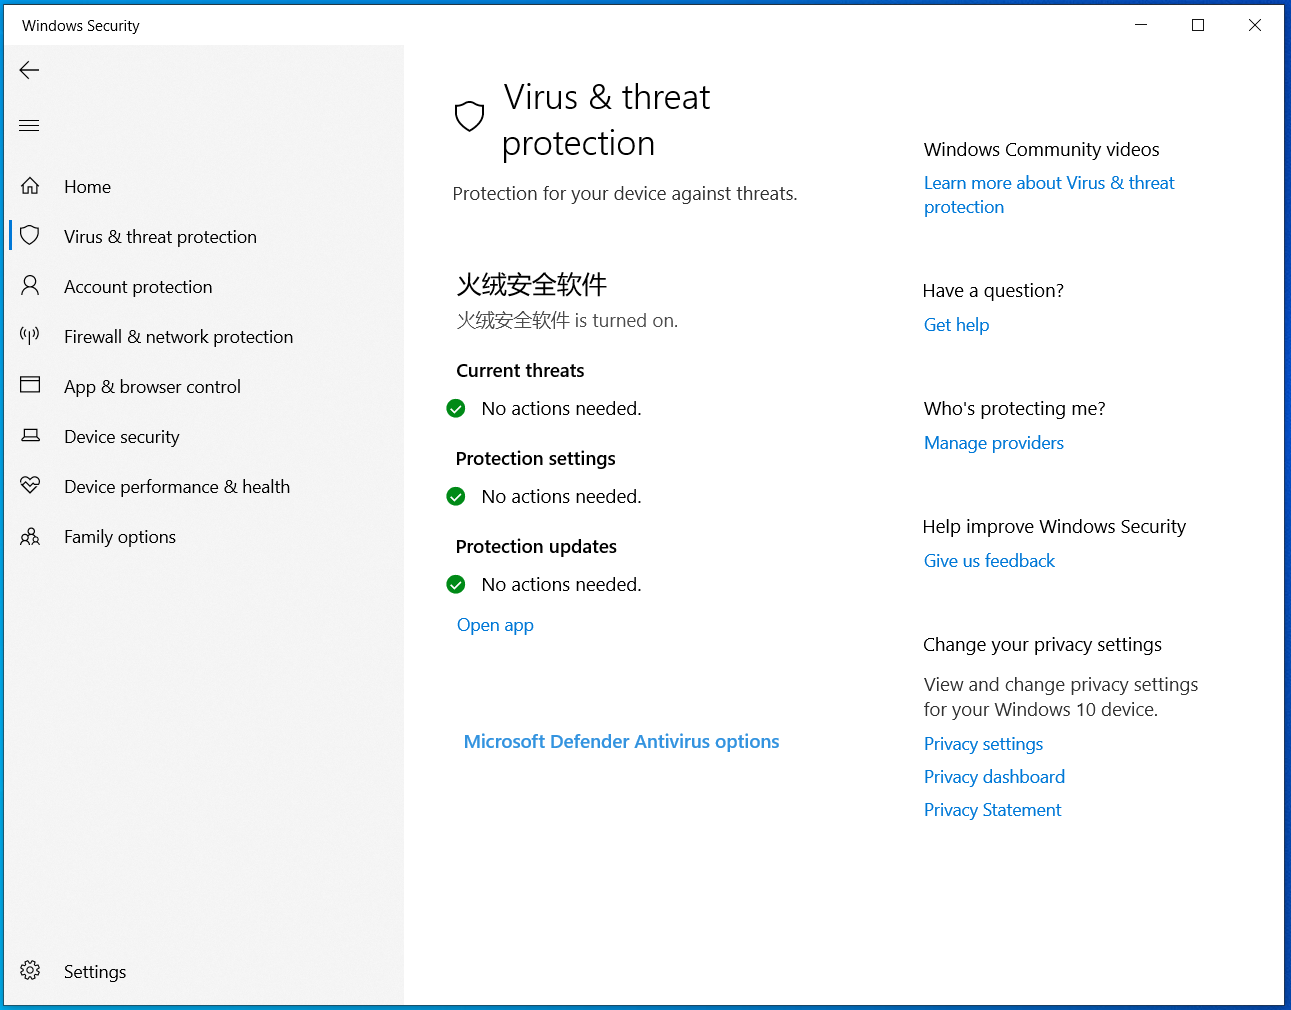
Task: Click the Windows Security window title
Action: tap(81, 26)
